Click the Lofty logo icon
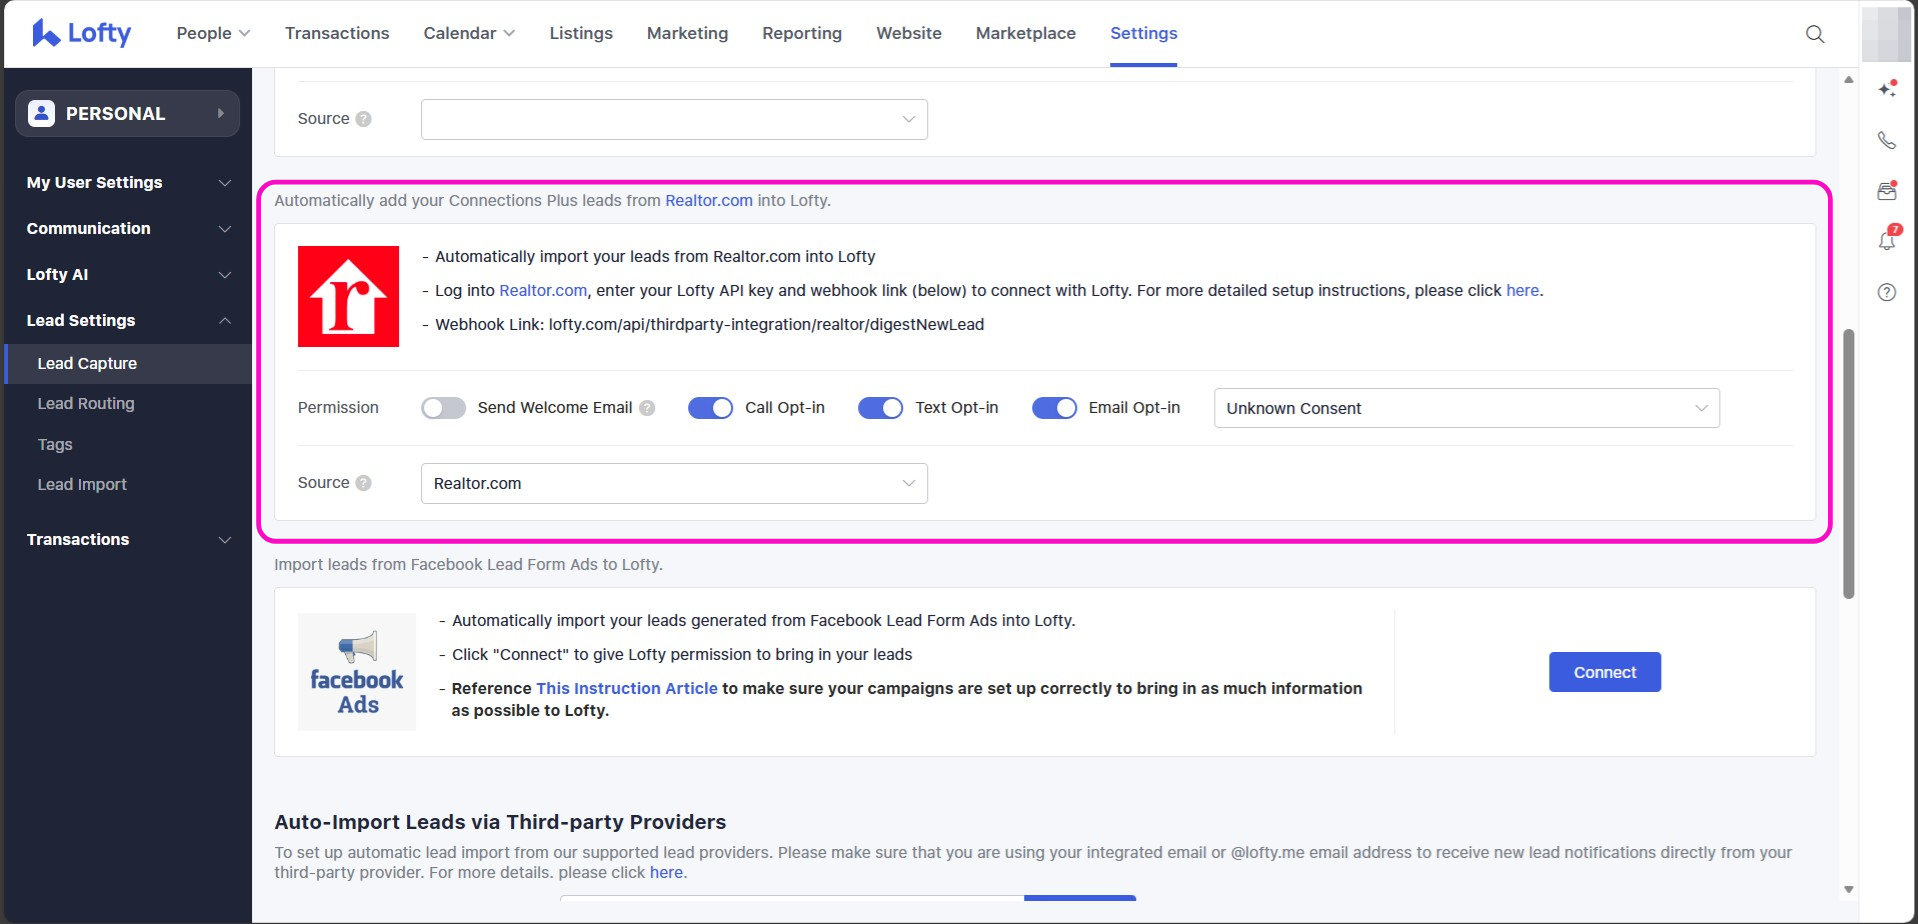 (x=46, y=33)
